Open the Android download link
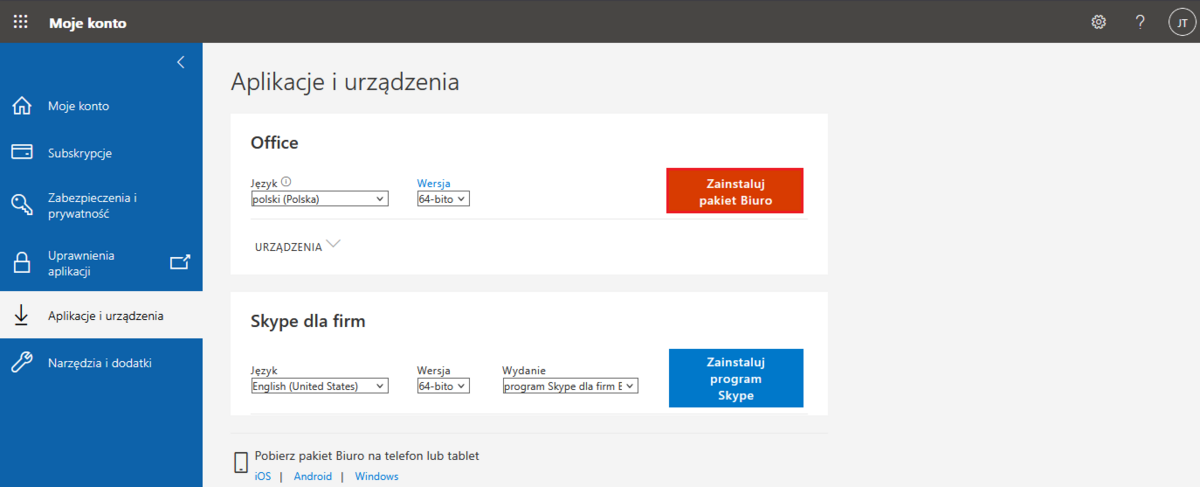The width and height of the screenshot is (1200, 487). pos(313,477)
